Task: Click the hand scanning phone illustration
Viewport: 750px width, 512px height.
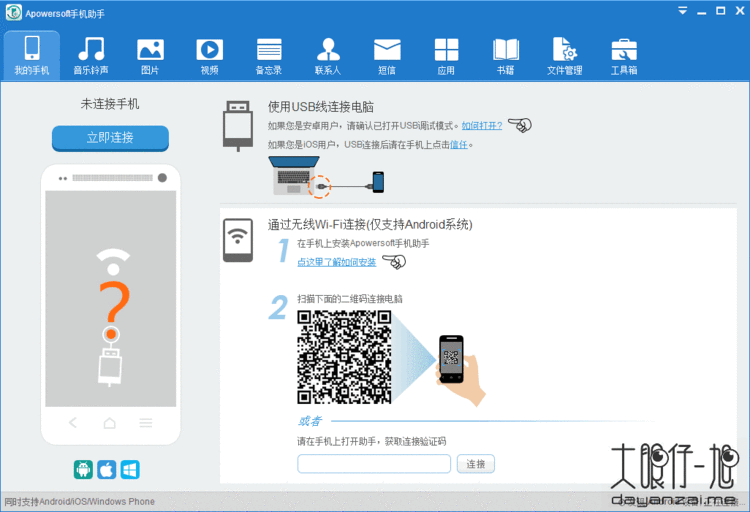Action: [x=462, y=370]
